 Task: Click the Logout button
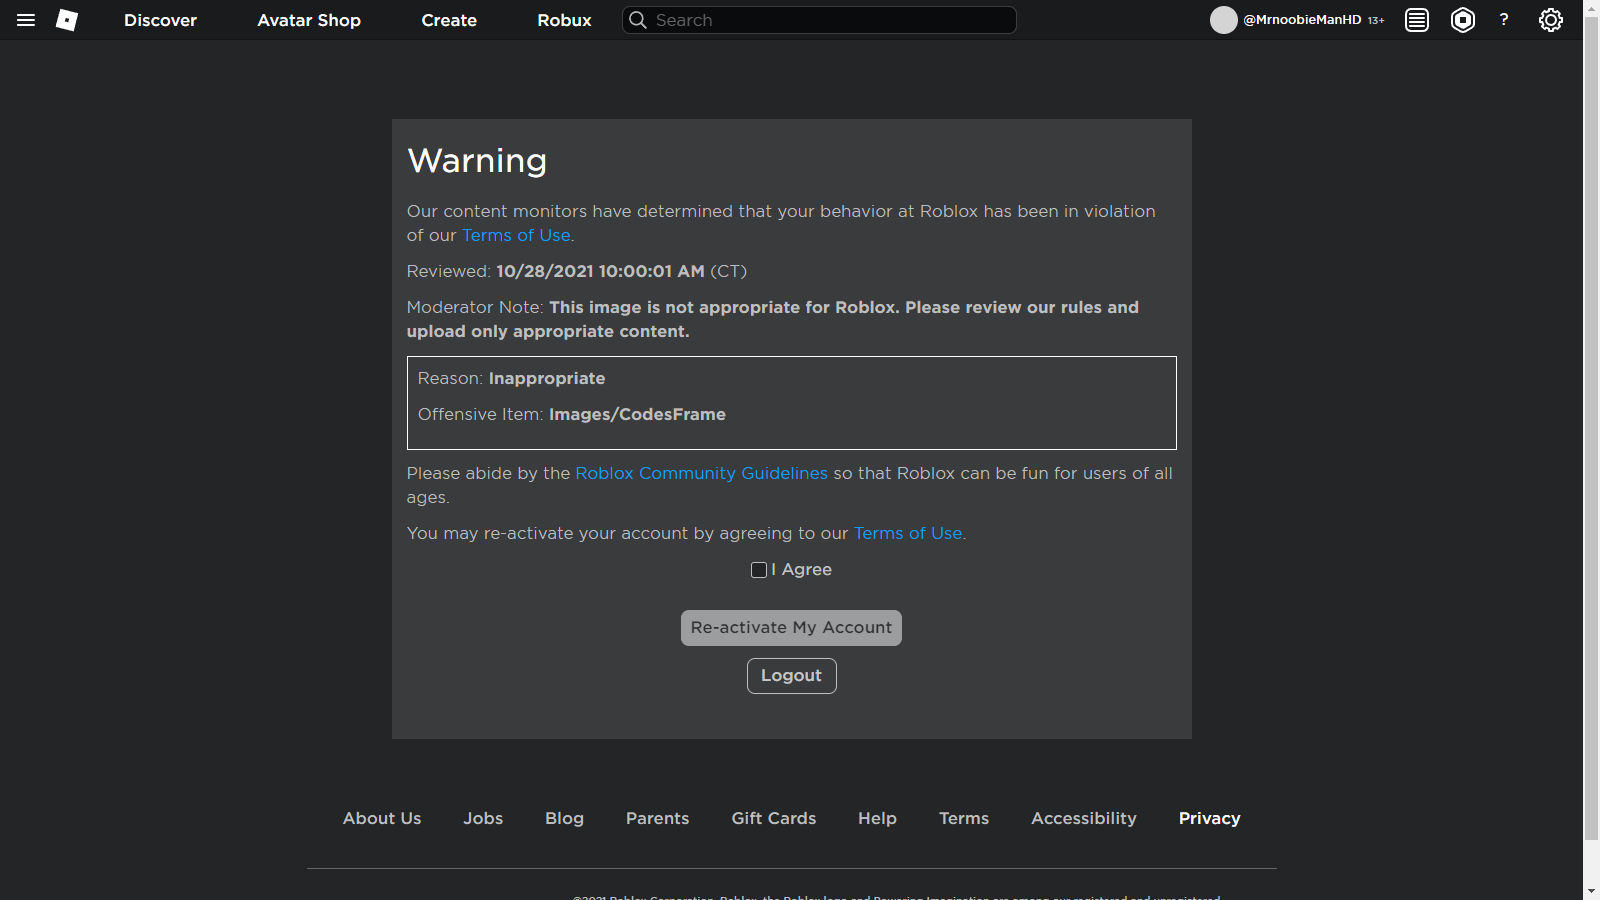[x=791, y=676]
